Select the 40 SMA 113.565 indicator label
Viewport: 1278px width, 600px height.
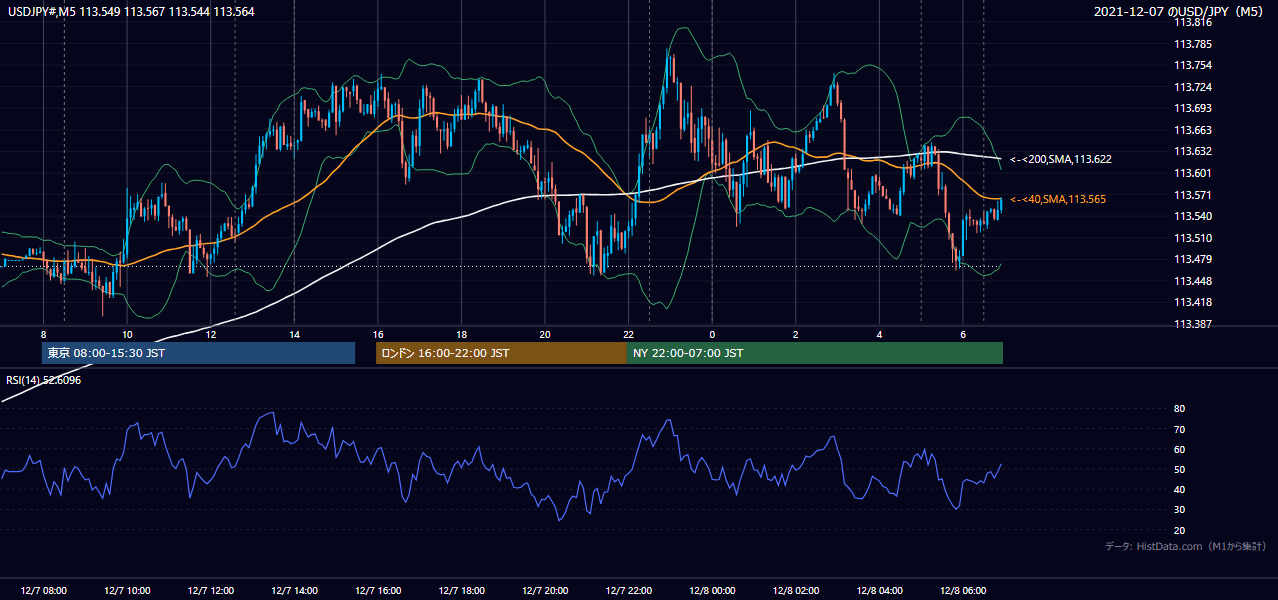(x=1058, y=199)
